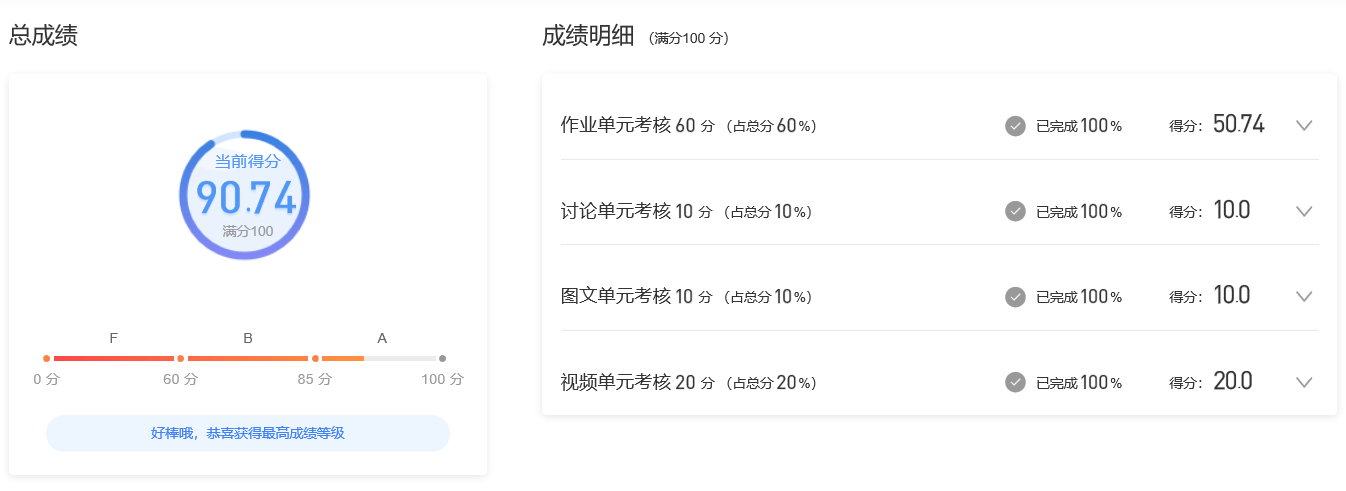Select the 作业单元考核 60 分 row title
Viewport: 1346px width, 491px height.
tap(637, 126)
